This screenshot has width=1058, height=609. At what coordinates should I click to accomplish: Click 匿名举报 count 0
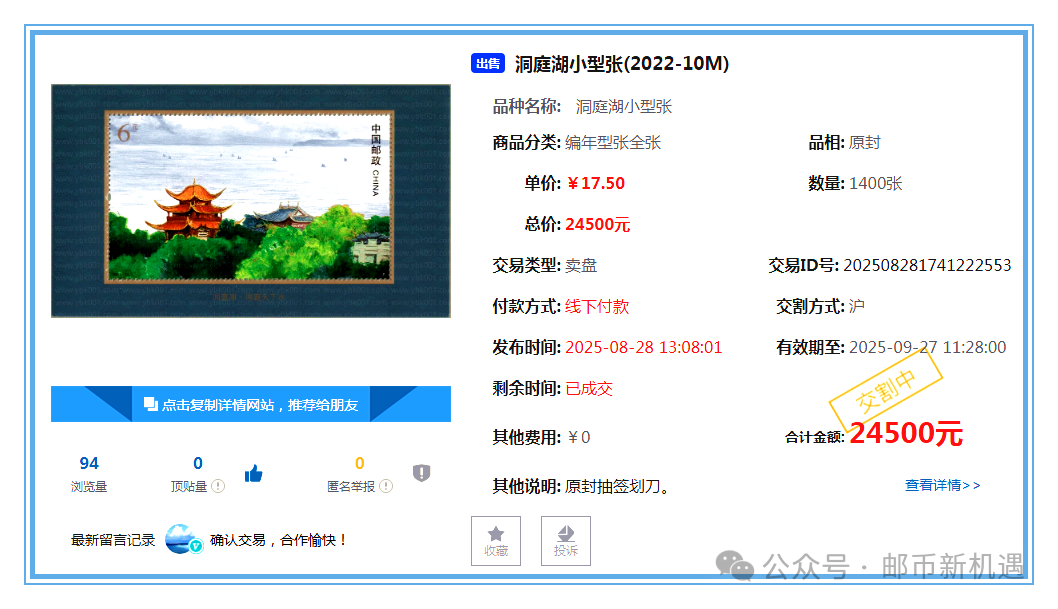pos(360,463)
